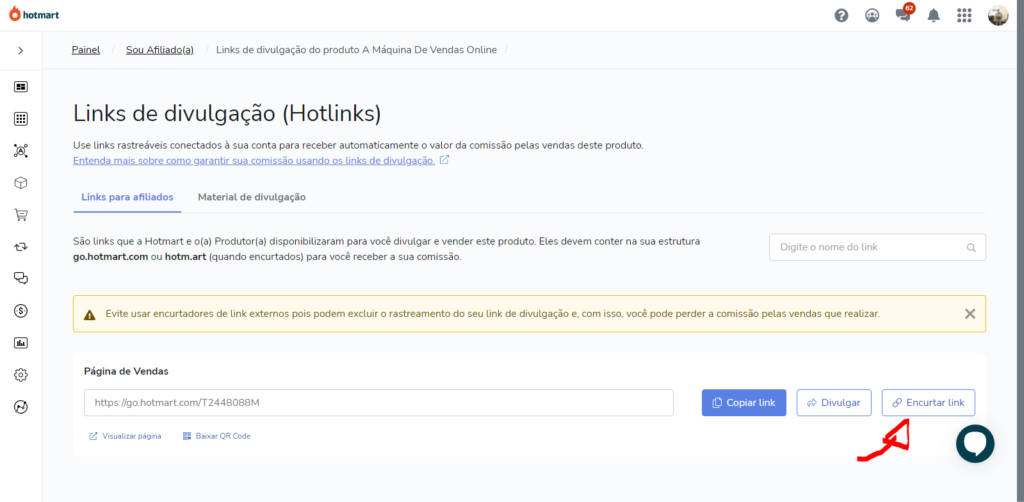
Task: Open the floating chat support bubble
Action: point(975,444)
